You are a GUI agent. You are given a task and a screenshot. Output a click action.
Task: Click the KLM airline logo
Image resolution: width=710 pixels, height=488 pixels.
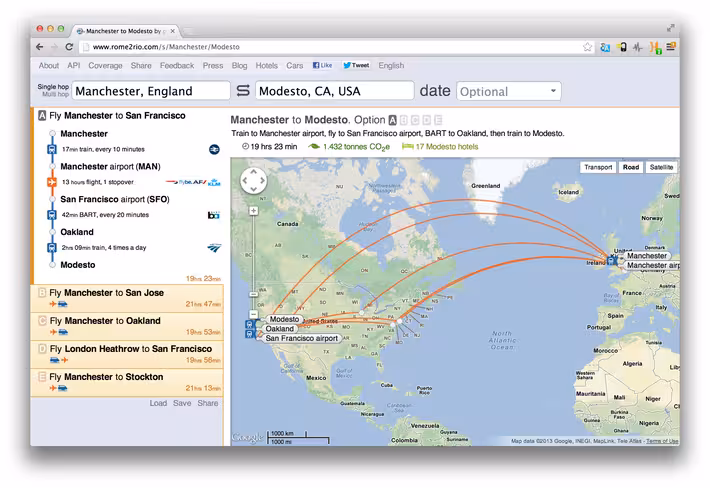click(214, 182)
